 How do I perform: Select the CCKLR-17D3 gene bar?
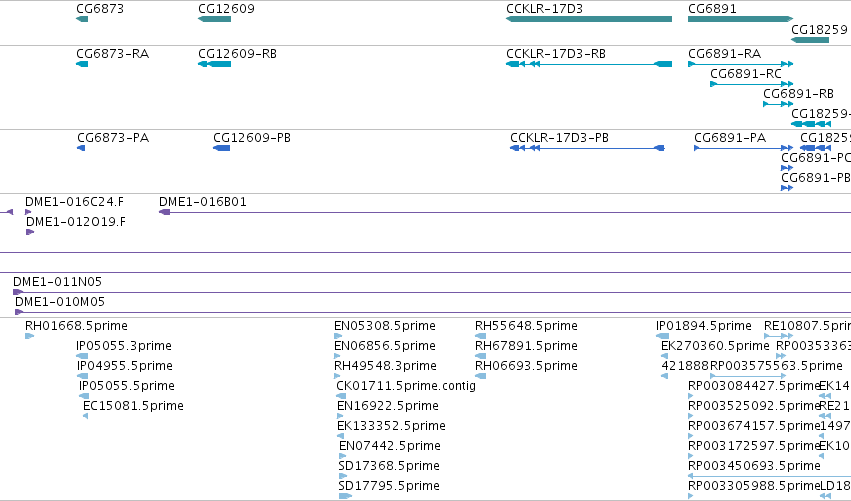[x=589, y=19]
